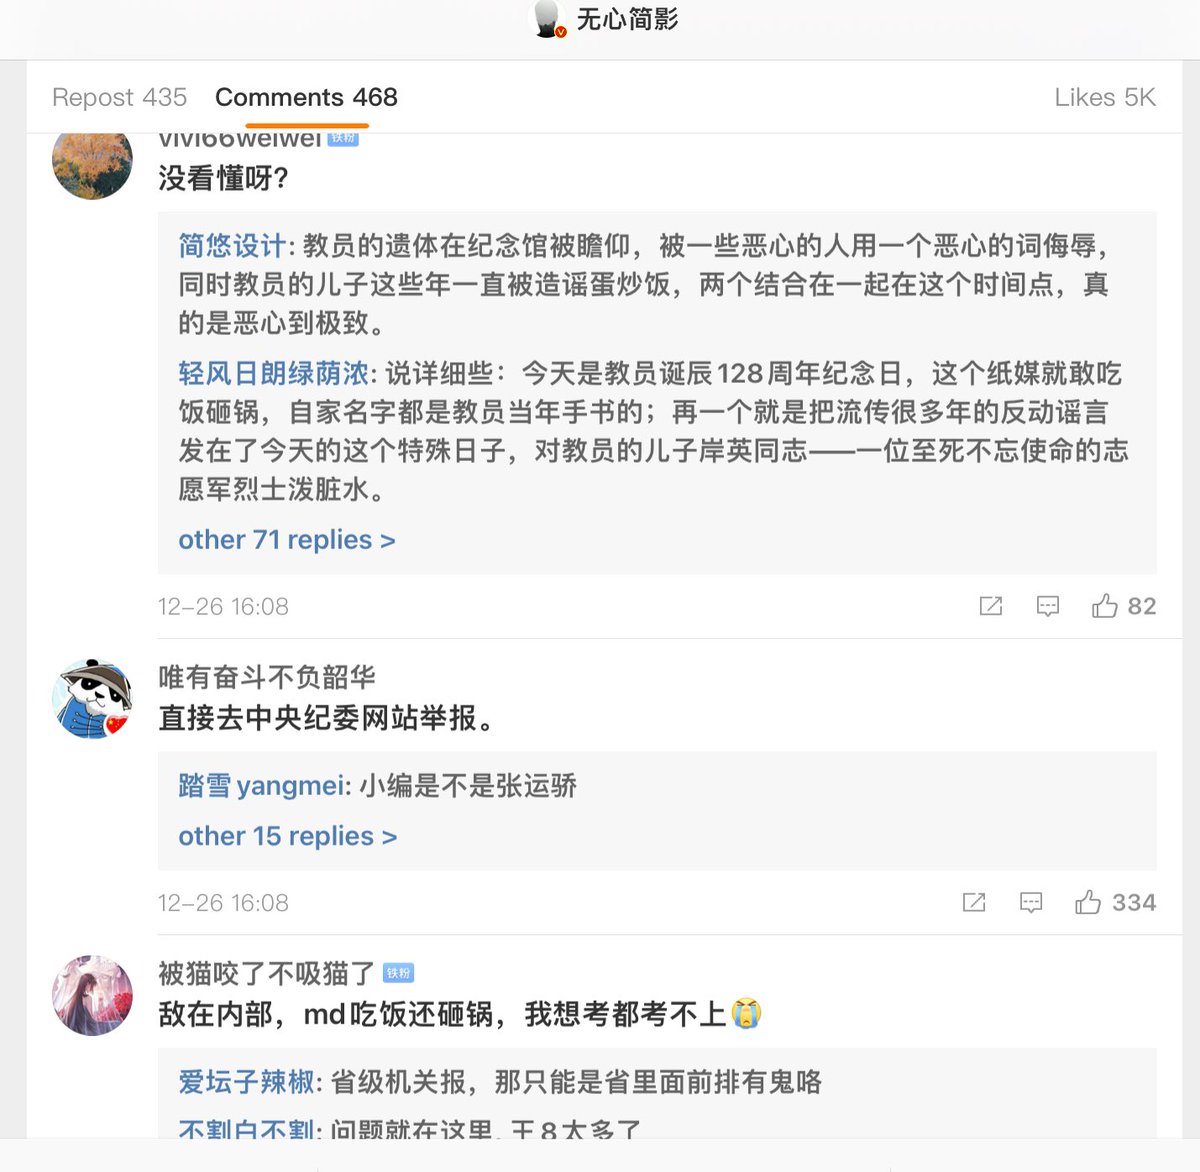Open 爱坛子辣椒 user profile link

[246, 1082]
